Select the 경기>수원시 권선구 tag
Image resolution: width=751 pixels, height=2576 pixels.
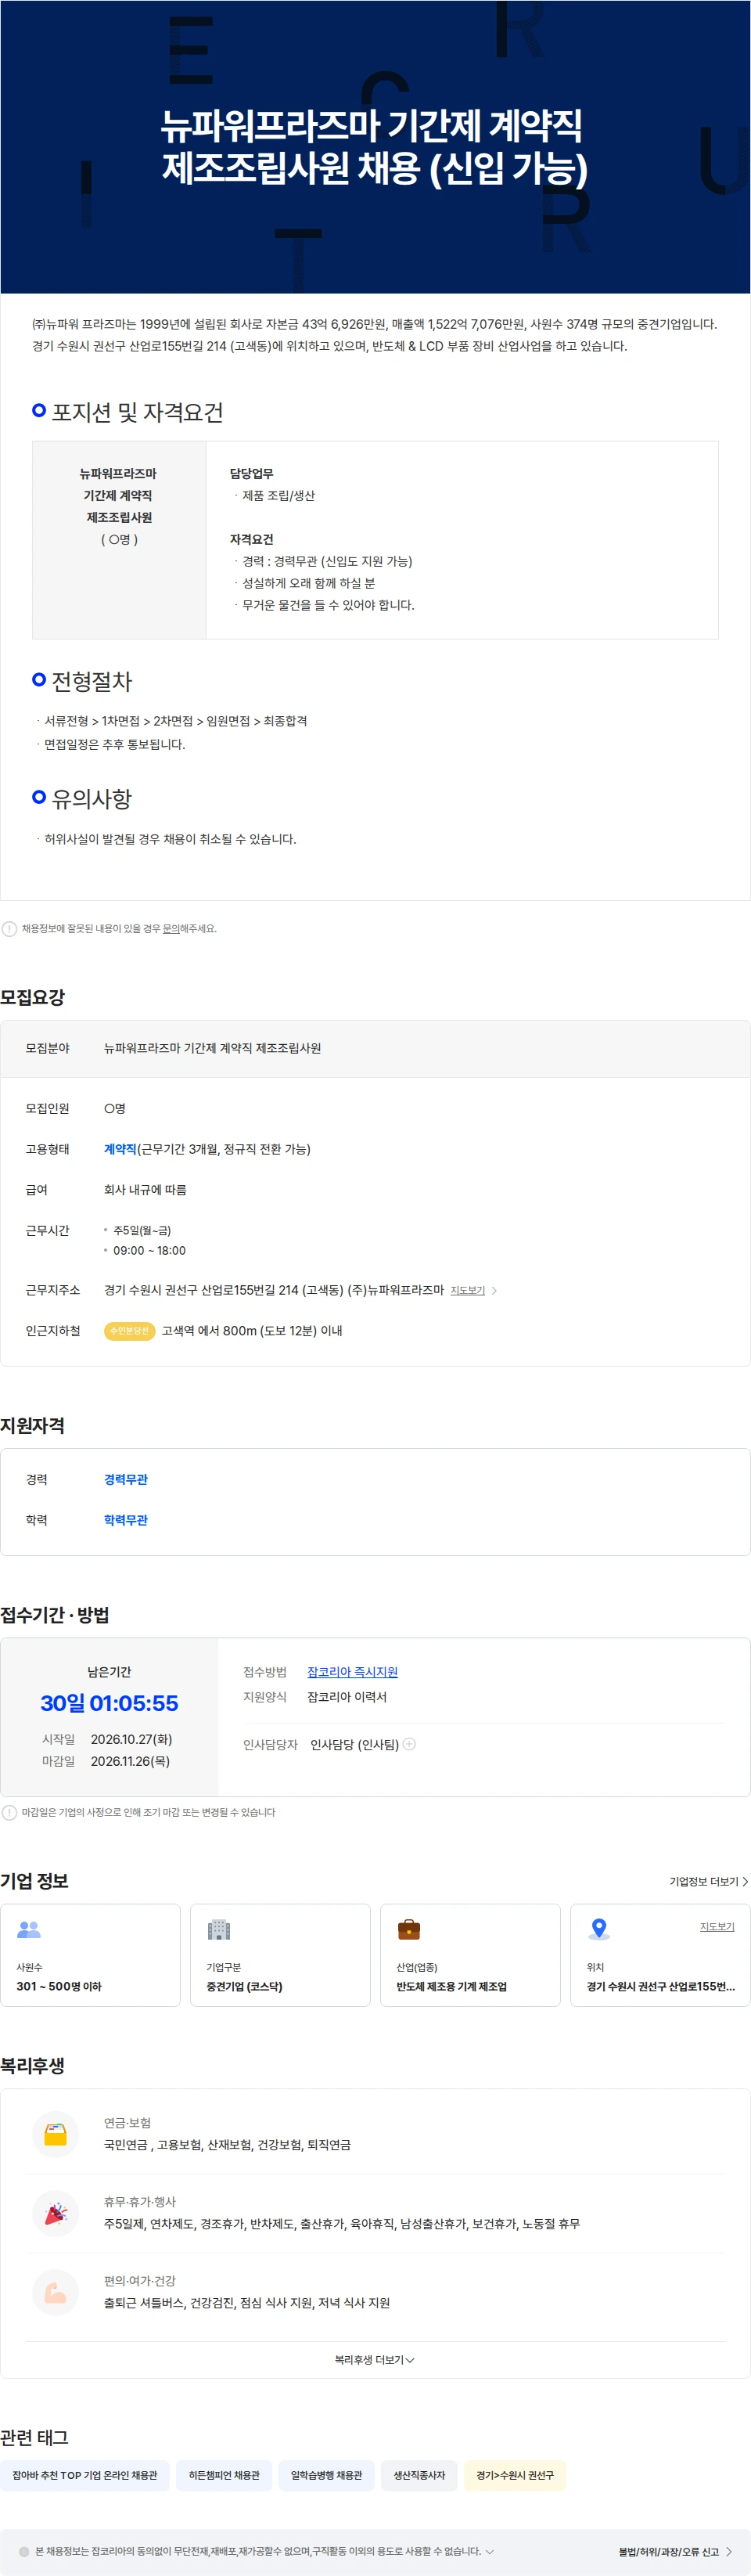(515, 2475)
